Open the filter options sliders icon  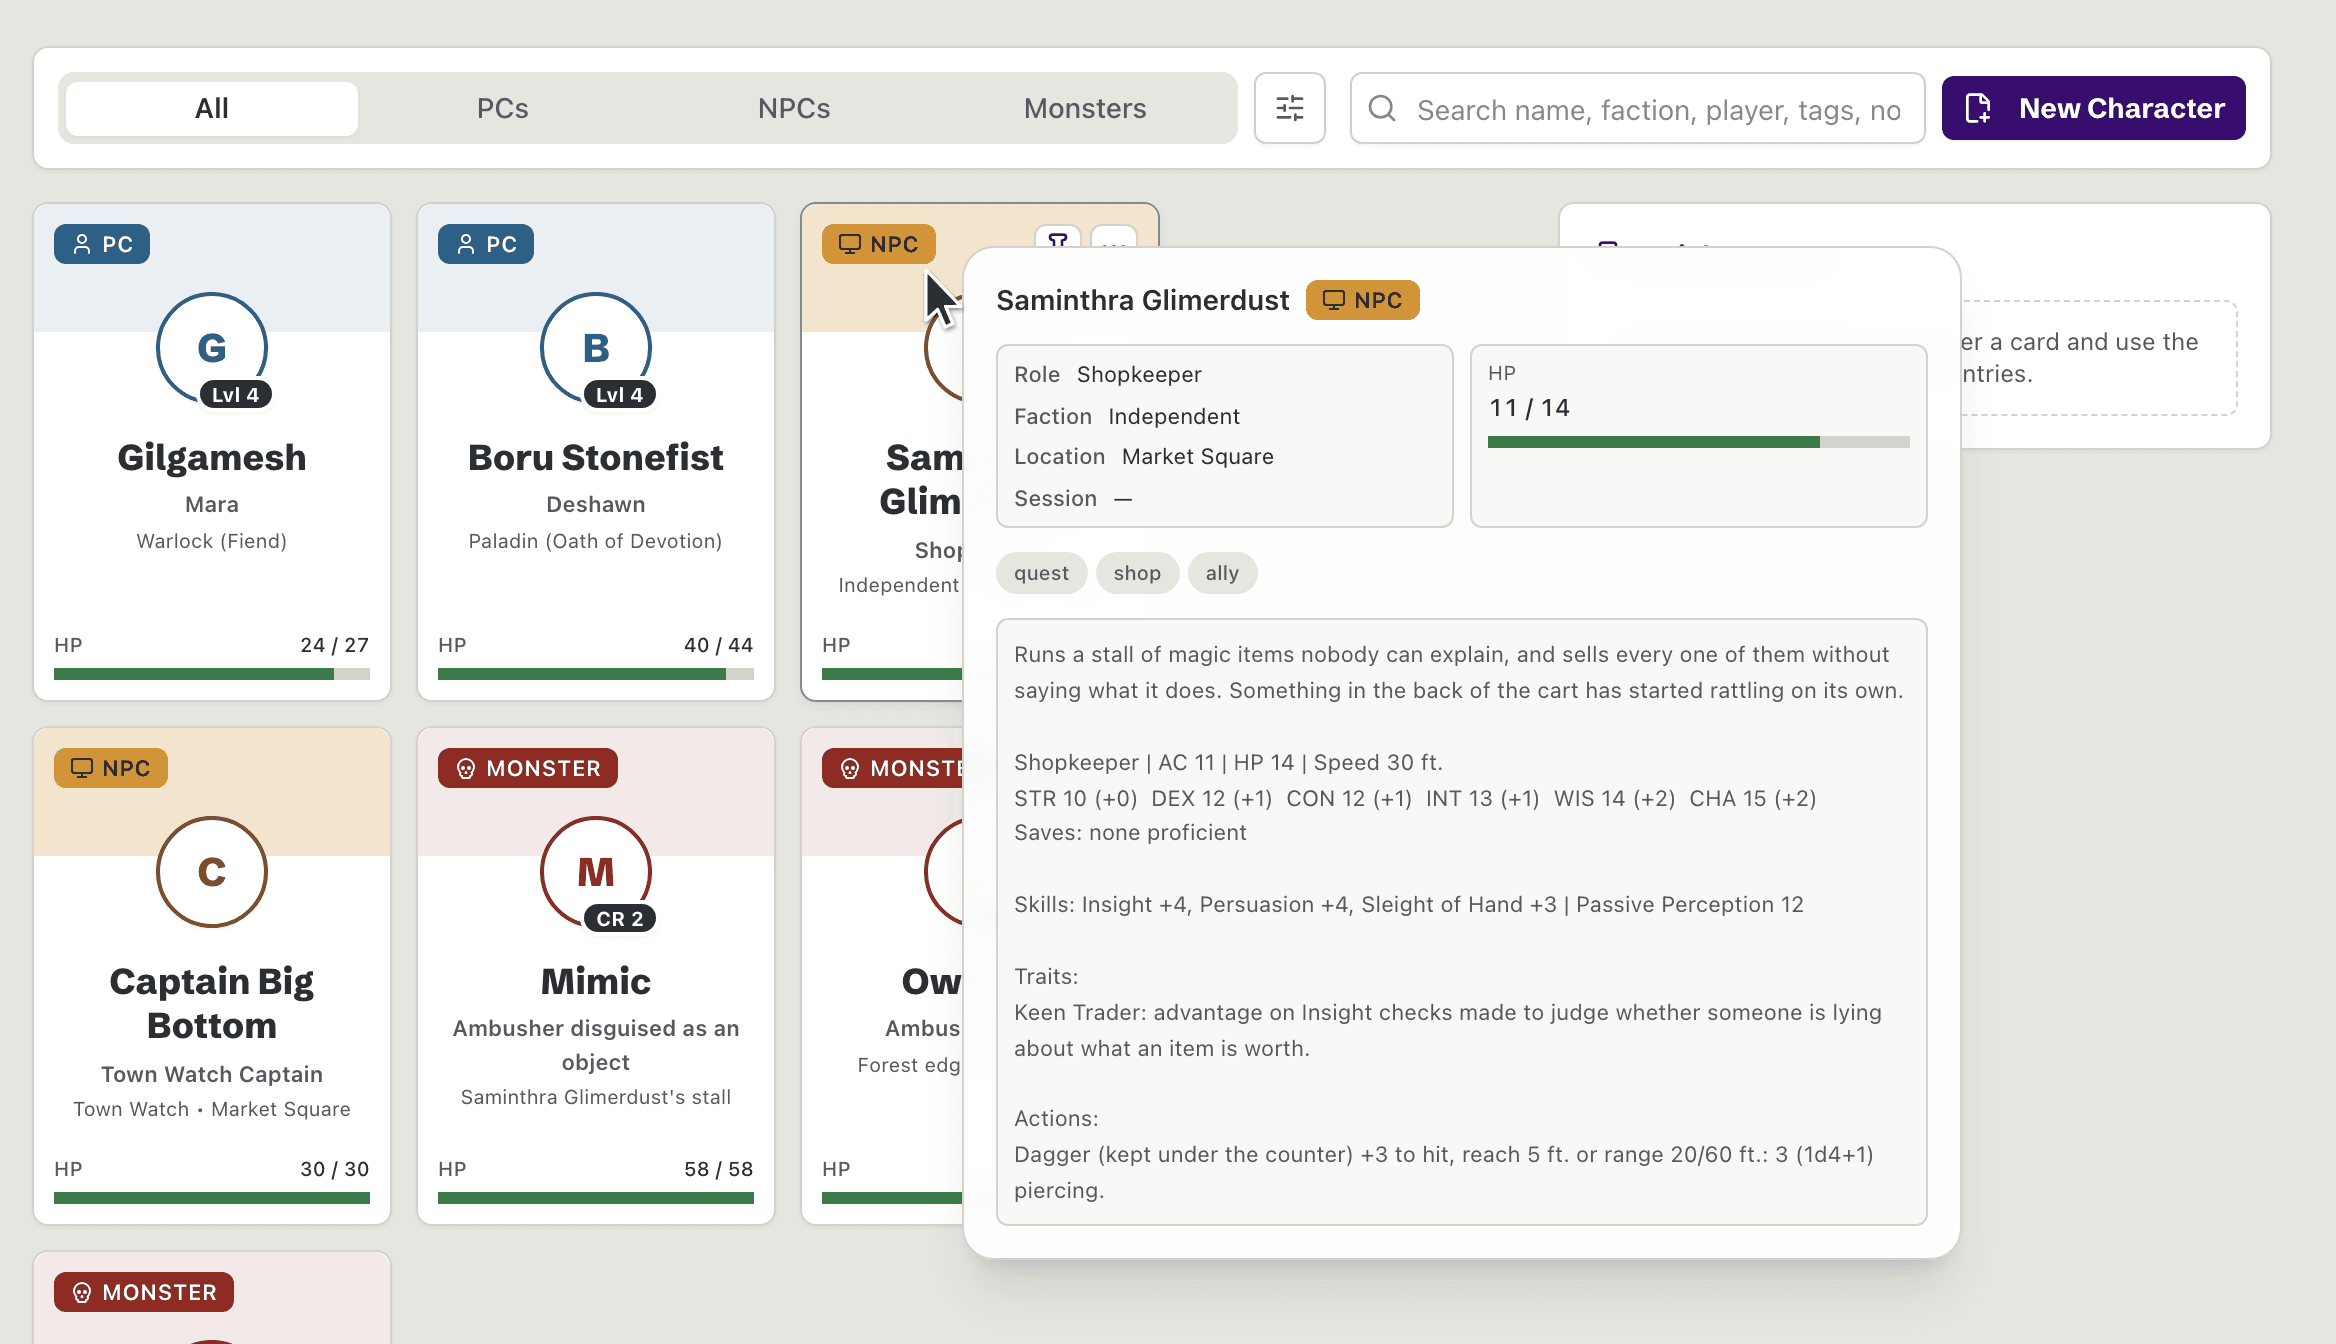click(1289, 108)
